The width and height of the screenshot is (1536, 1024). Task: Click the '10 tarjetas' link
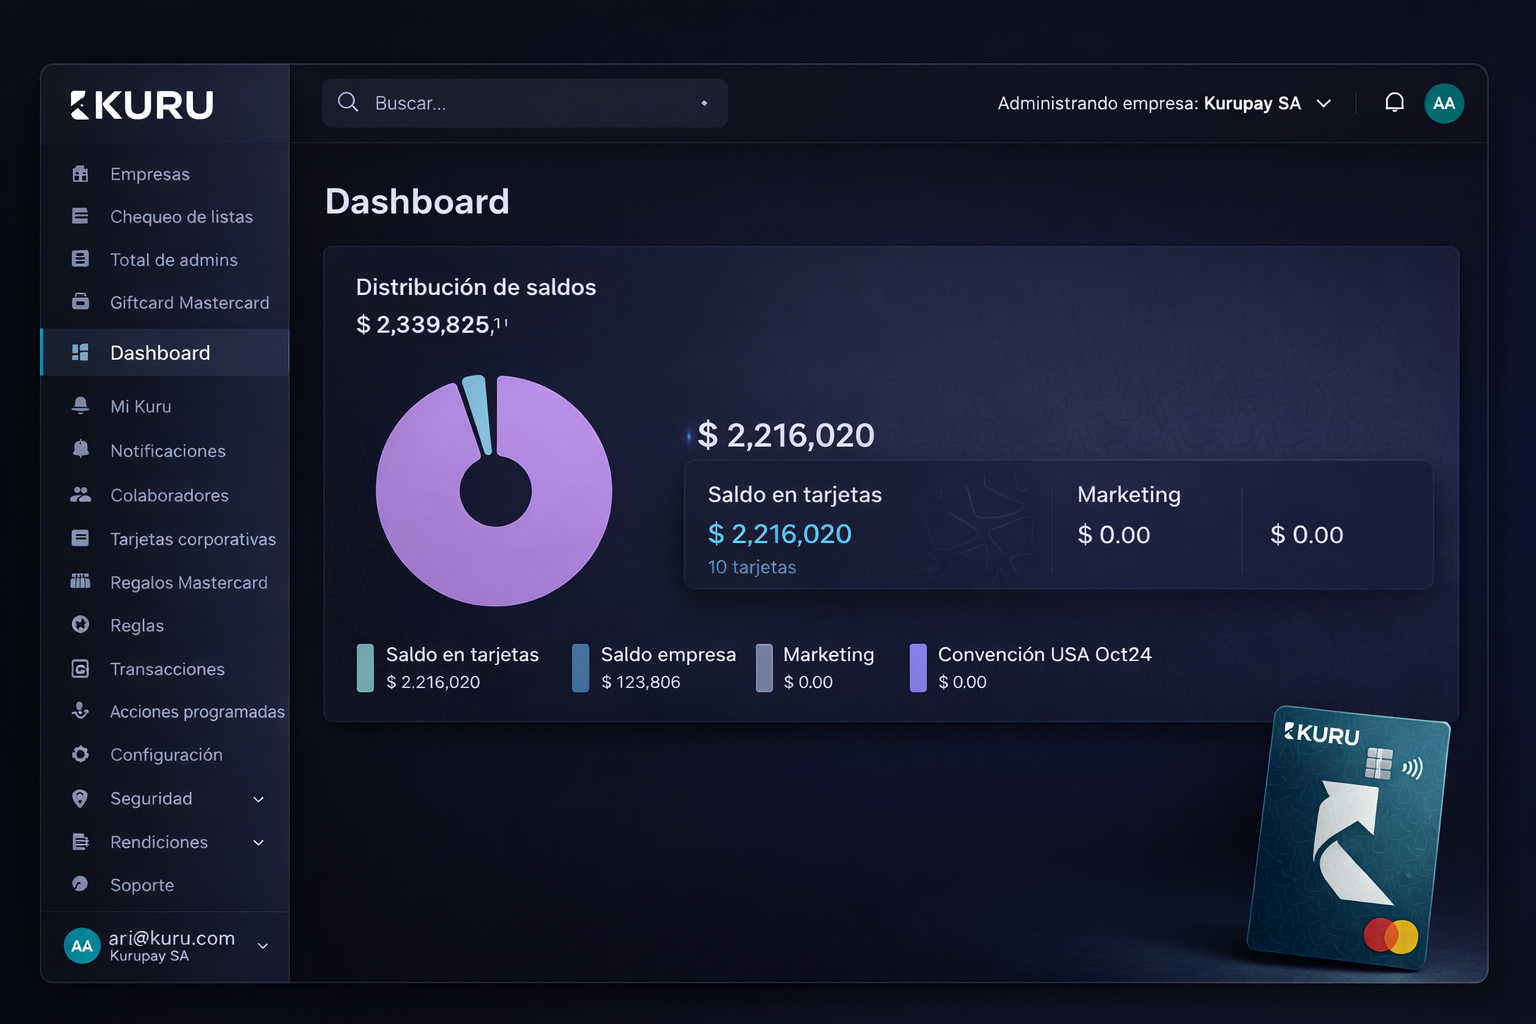click(x=752, y=567)
